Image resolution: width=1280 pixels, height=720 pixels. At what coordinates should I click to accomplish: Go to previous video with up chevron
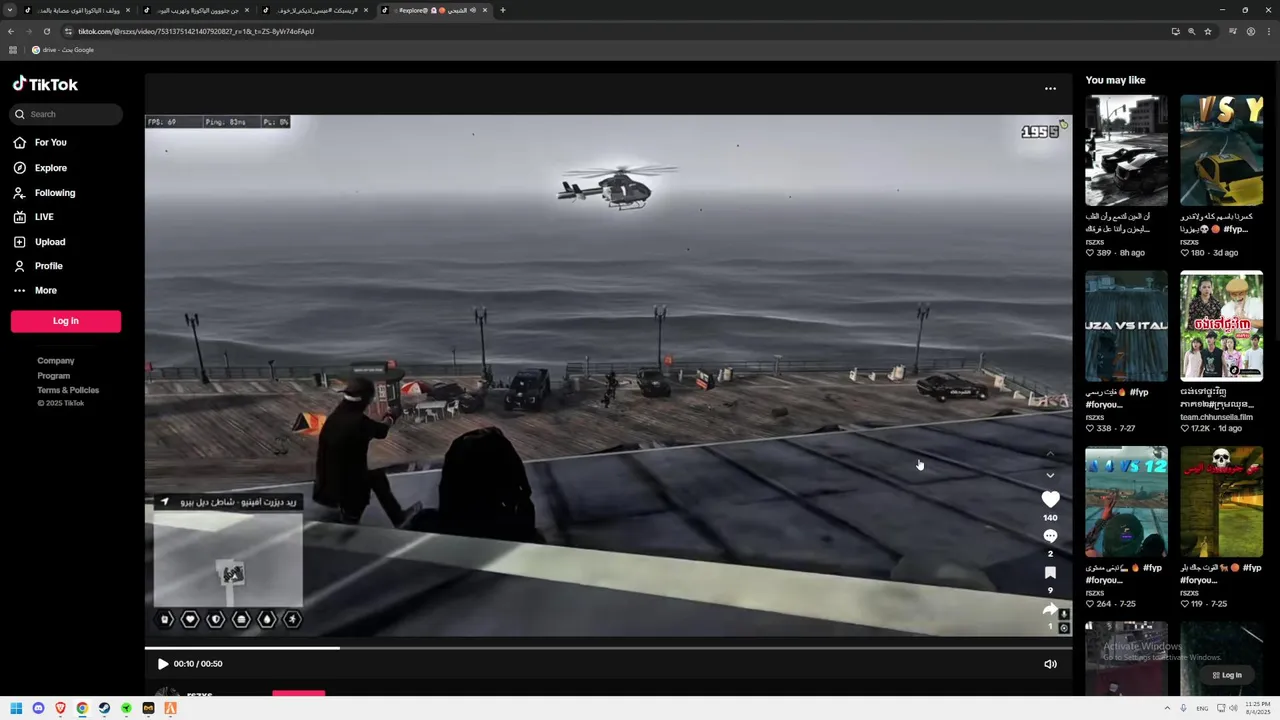[1050, 454]
